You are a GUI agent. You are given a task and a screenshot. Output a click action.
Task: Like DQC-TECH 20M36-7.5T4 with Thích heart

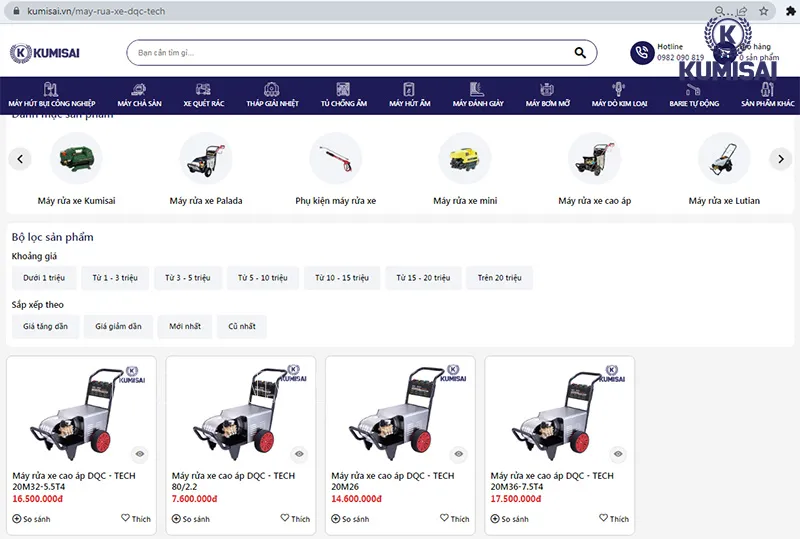(x=614, y=519)
